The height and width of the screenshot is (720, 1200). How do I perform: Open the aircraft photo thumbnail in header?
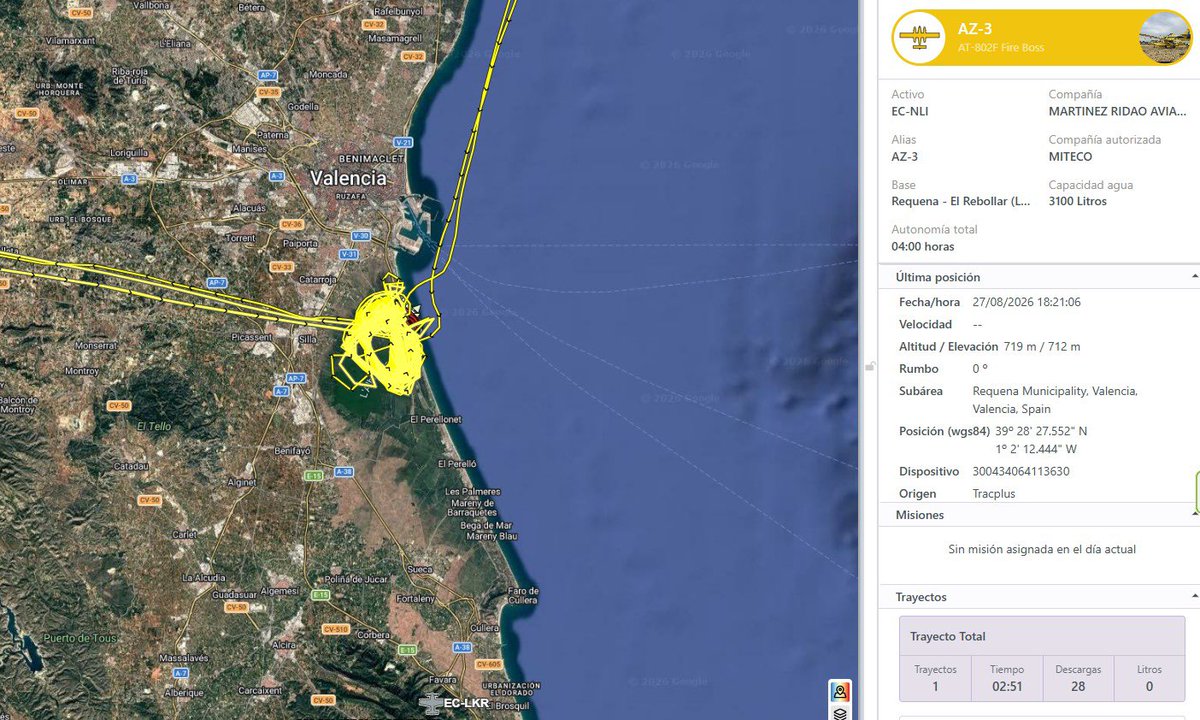coord(1165,38)
